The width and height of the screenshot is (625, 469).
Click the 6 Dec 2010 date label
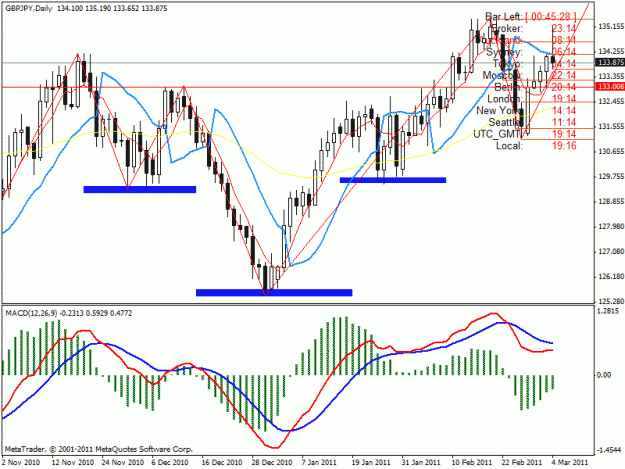point(169,462)
